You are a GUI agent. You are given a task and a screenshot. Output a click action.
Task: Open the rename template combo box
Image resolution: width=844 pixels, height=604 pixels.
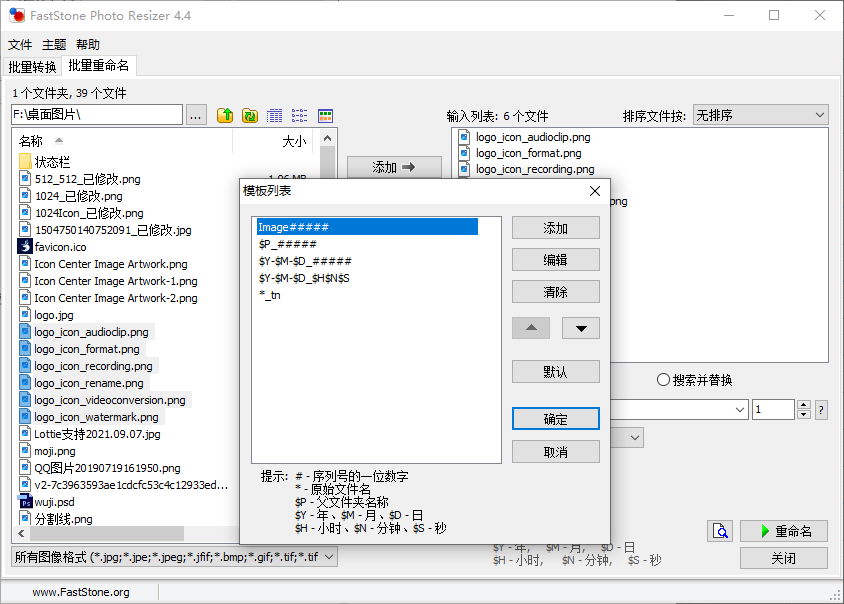740,410
